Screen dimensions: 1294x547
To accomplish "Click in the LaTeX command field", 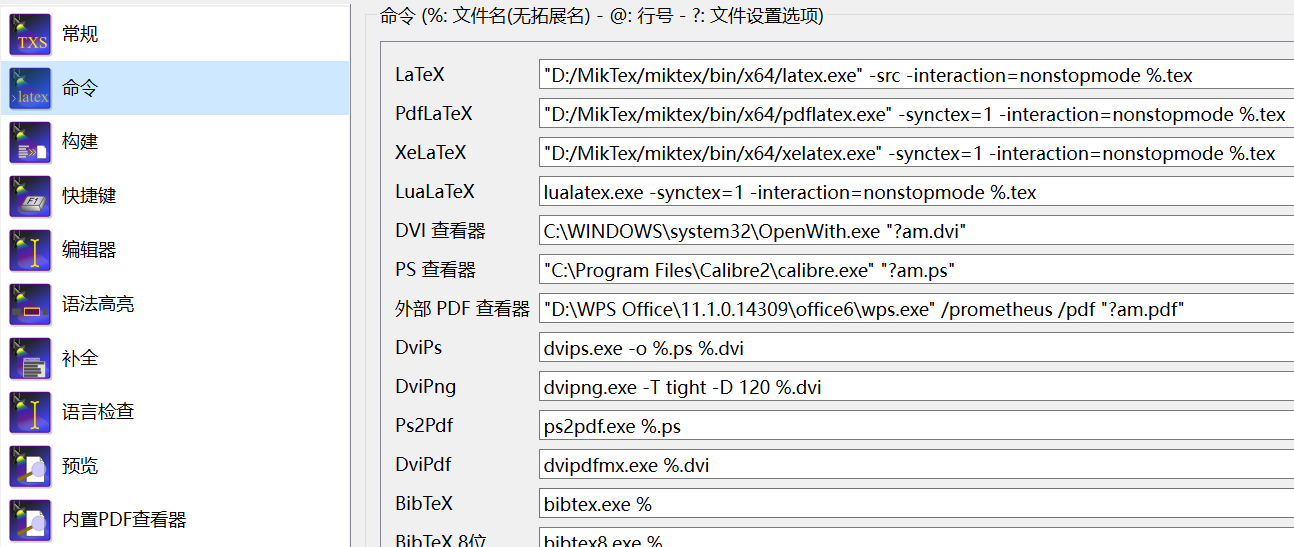I will tap(916, 75).
